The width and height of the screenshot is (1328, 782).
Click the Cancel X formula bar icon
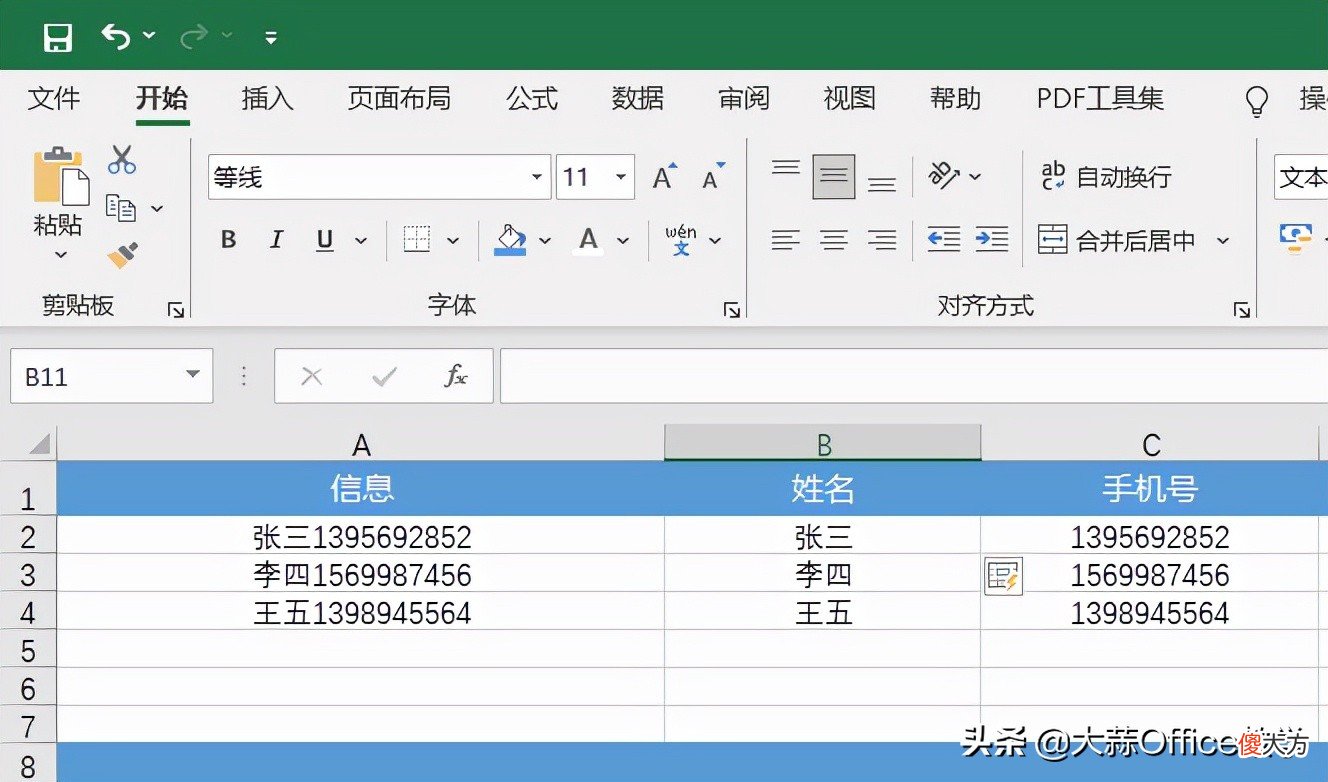coord(312,376)
